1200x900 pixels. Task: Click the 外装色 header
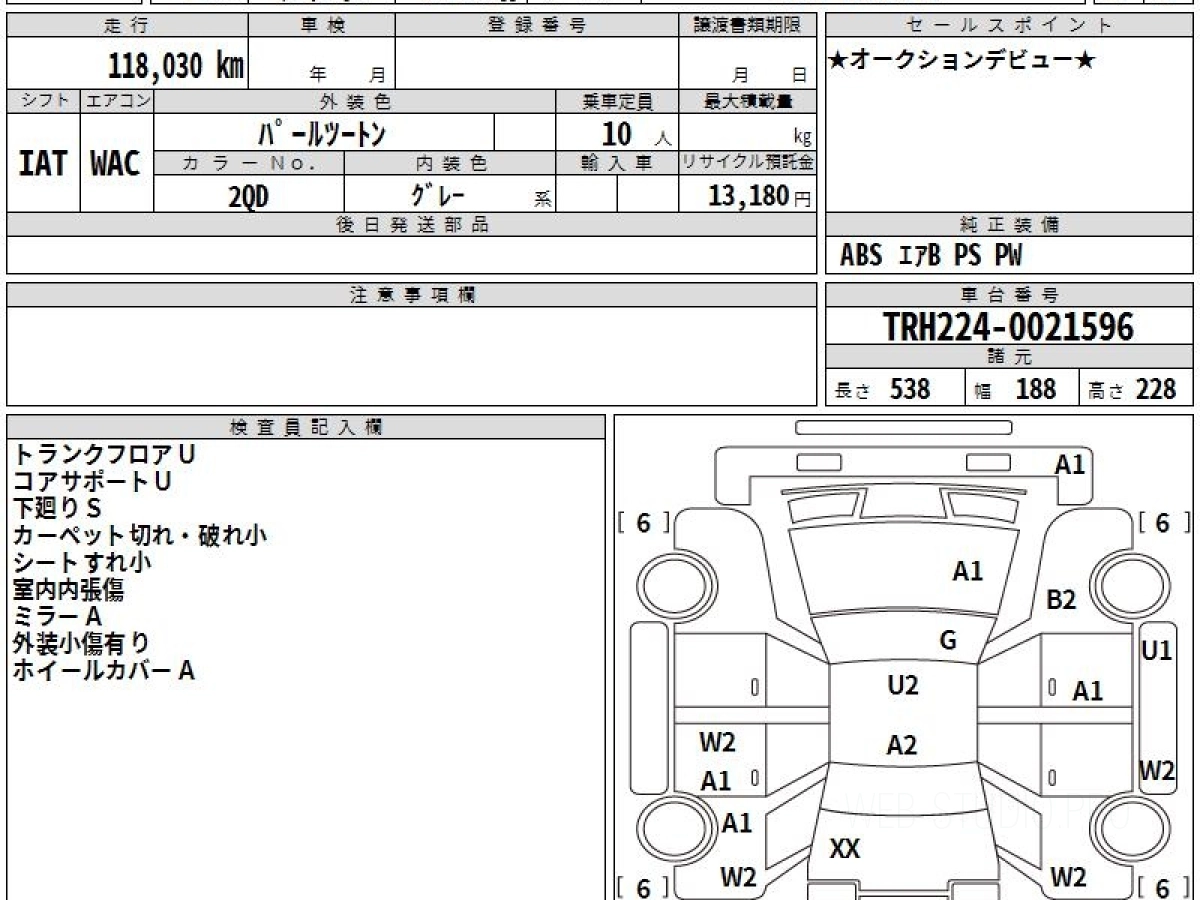pos(355,101)
